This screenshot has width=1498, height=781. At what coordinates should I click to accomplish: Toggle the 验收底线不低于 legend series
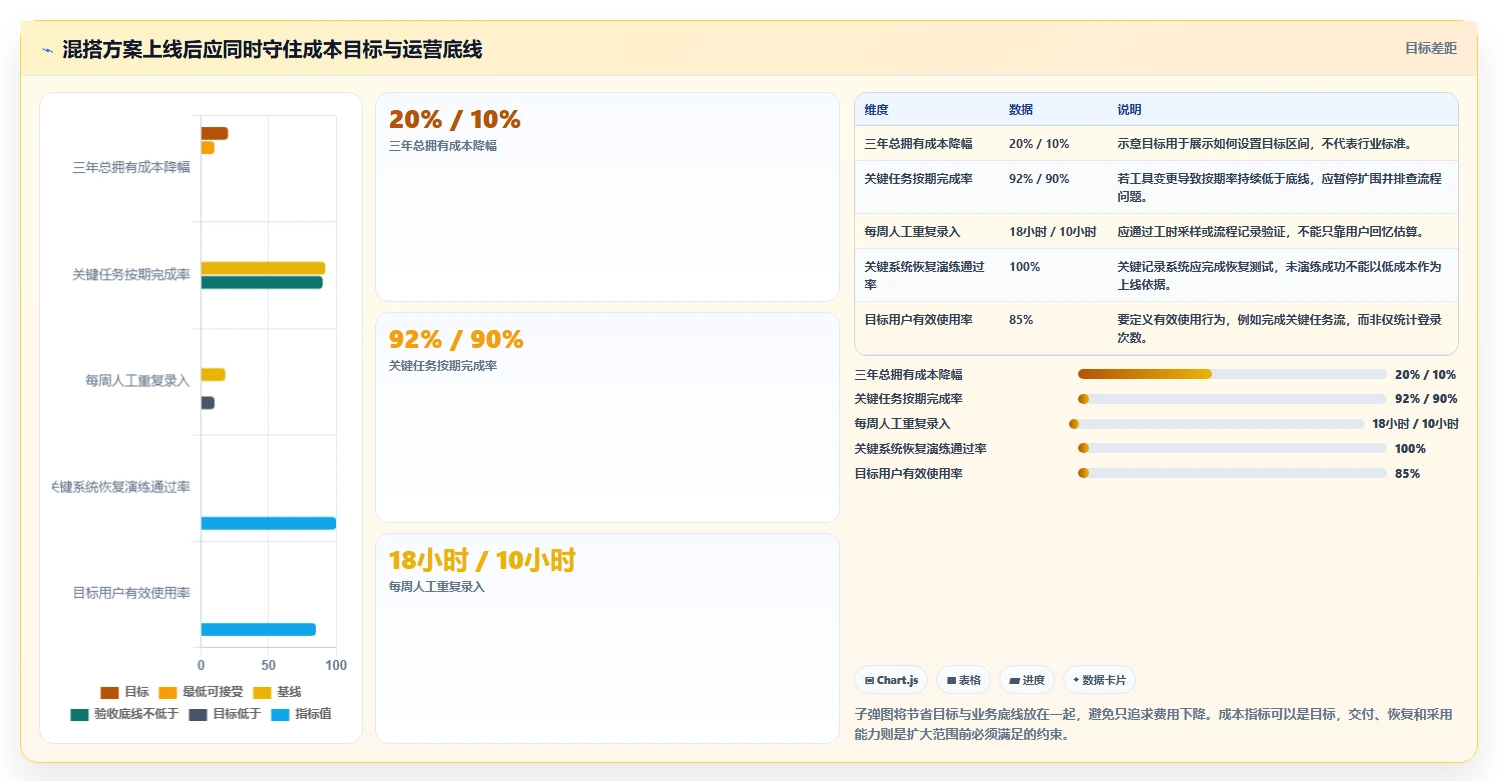(124, 714)
